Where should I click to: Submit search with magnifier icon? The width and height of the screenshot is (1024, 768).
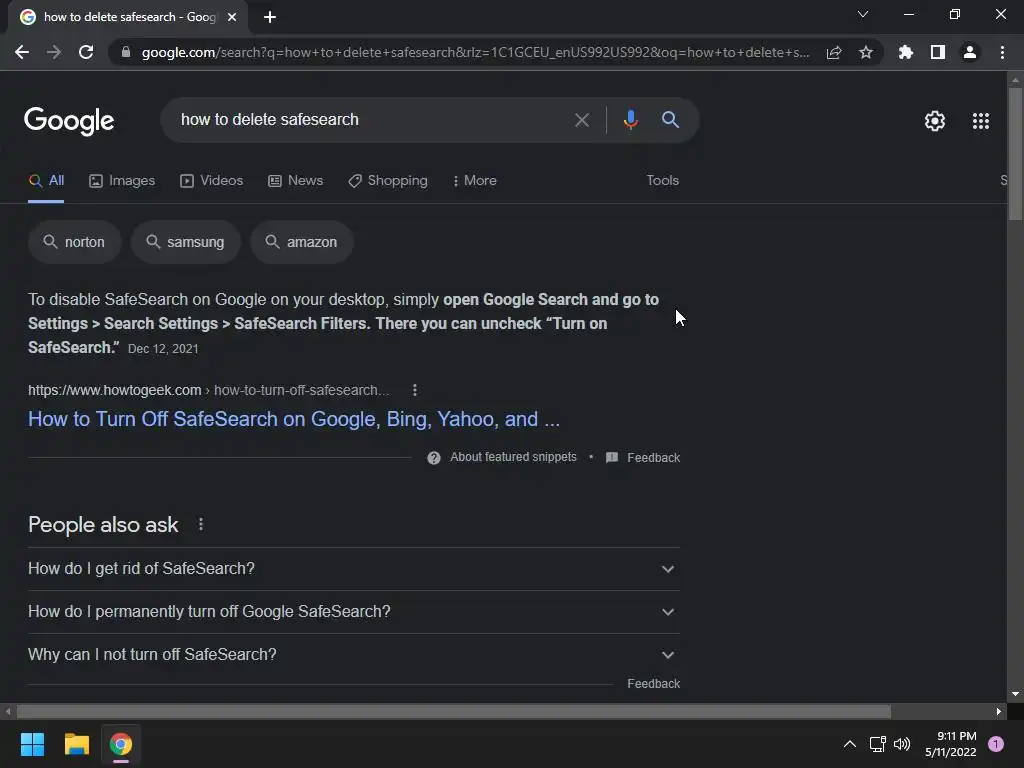pos(671,120)
